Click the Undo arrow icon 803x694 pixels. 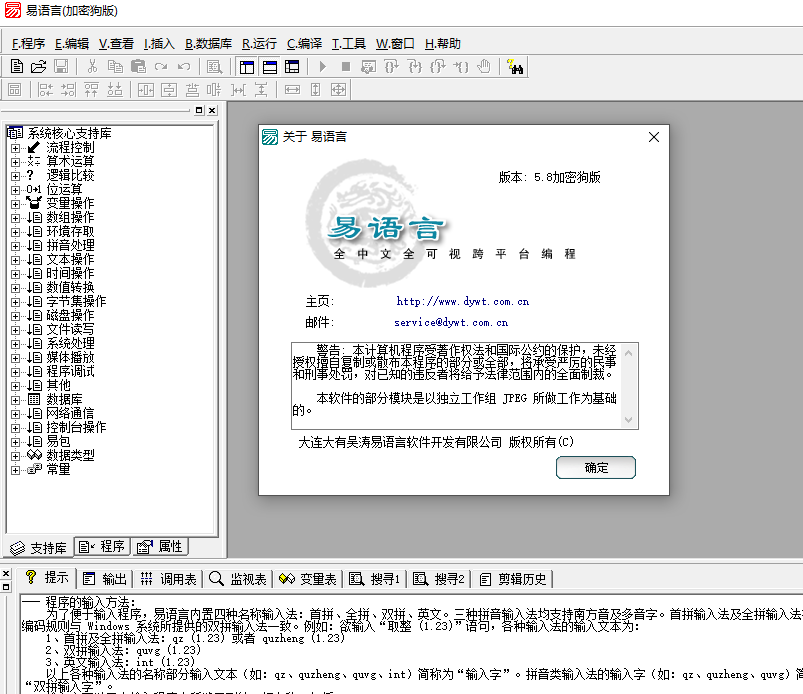coord(184,67)
